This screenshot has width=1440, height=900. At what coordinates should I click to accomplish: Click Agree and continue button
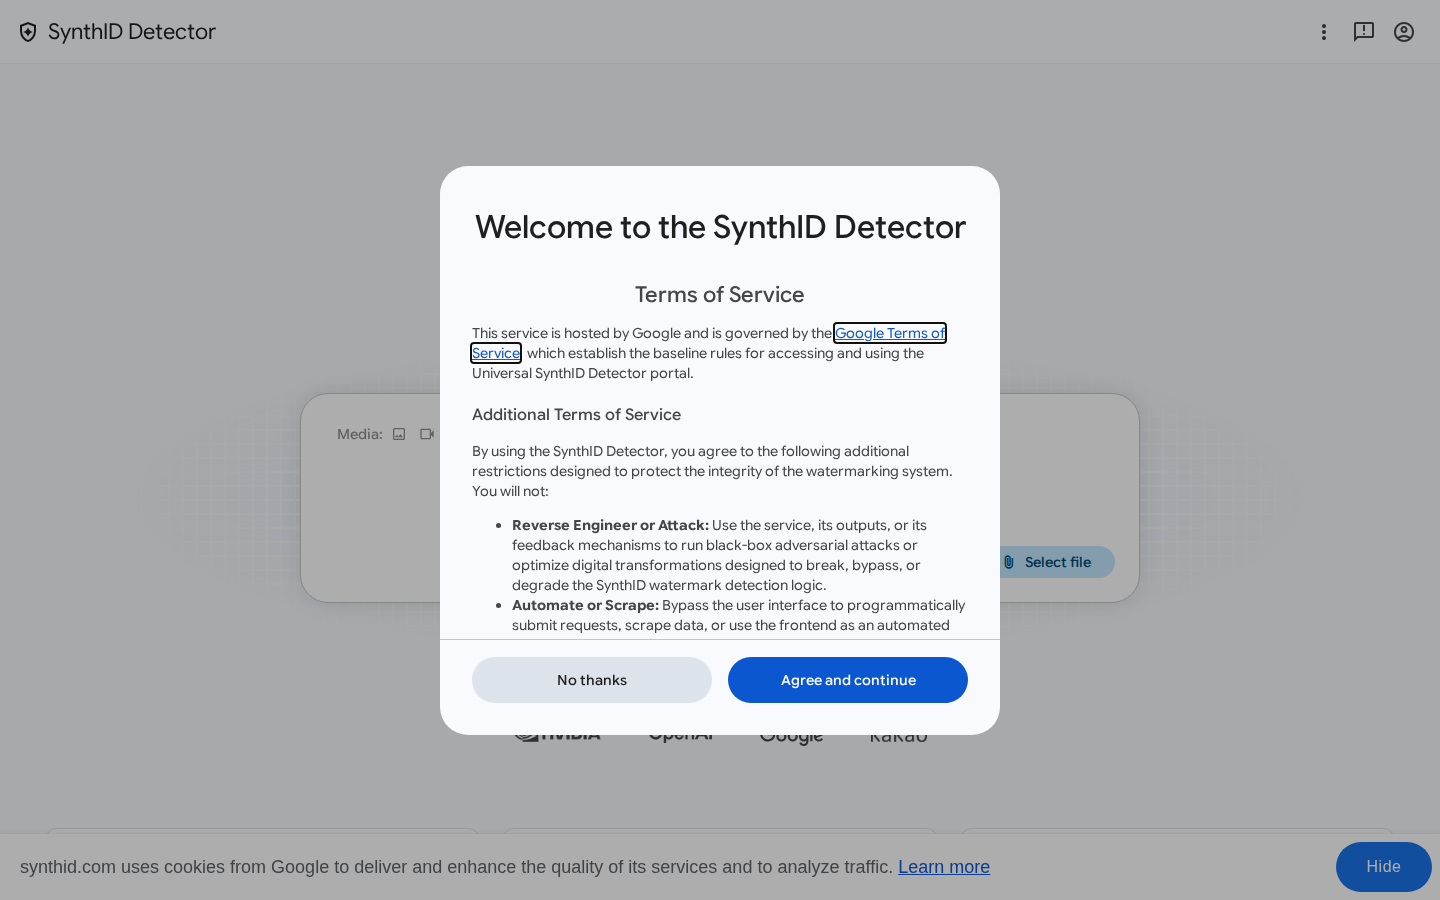[x=848, y=680]
